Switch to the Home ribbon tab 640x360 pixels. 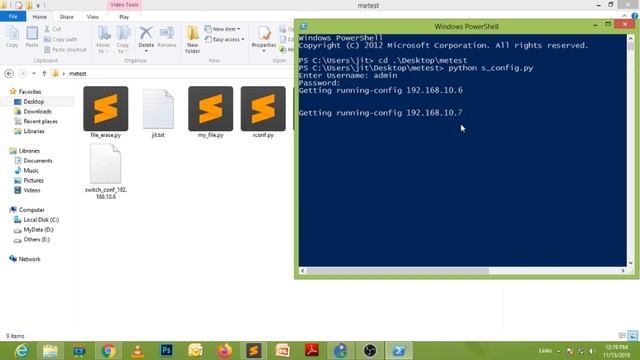coord(40,17)
